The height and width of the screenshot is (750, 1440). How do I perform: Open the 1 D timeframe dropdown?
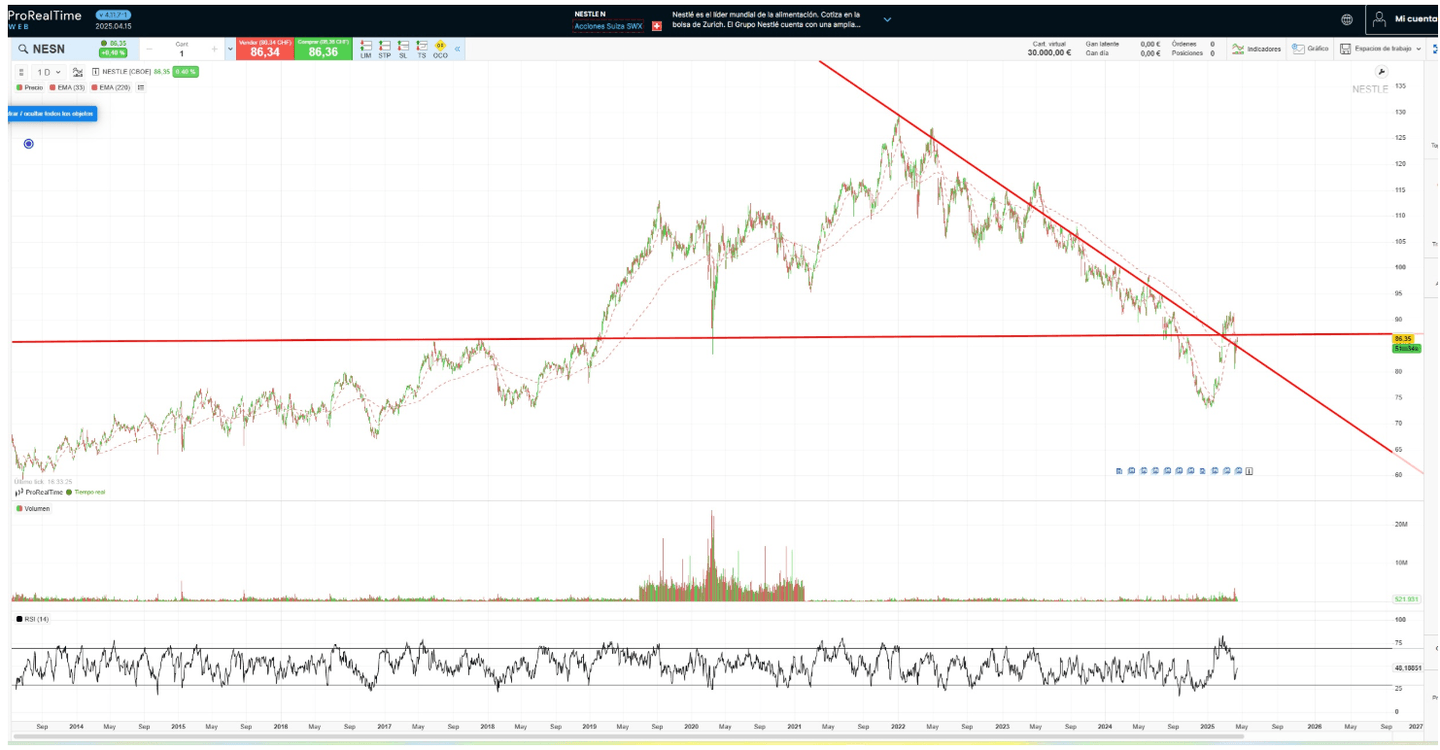point(48,72)
